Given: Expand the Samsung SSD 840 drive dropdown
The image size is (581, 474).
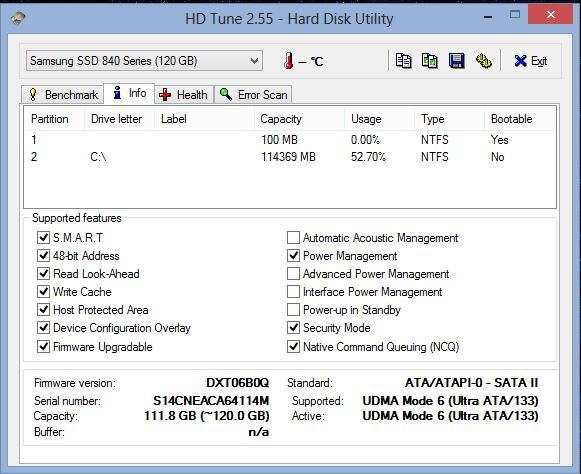Looking at the screenshot, I should (144, 61).
